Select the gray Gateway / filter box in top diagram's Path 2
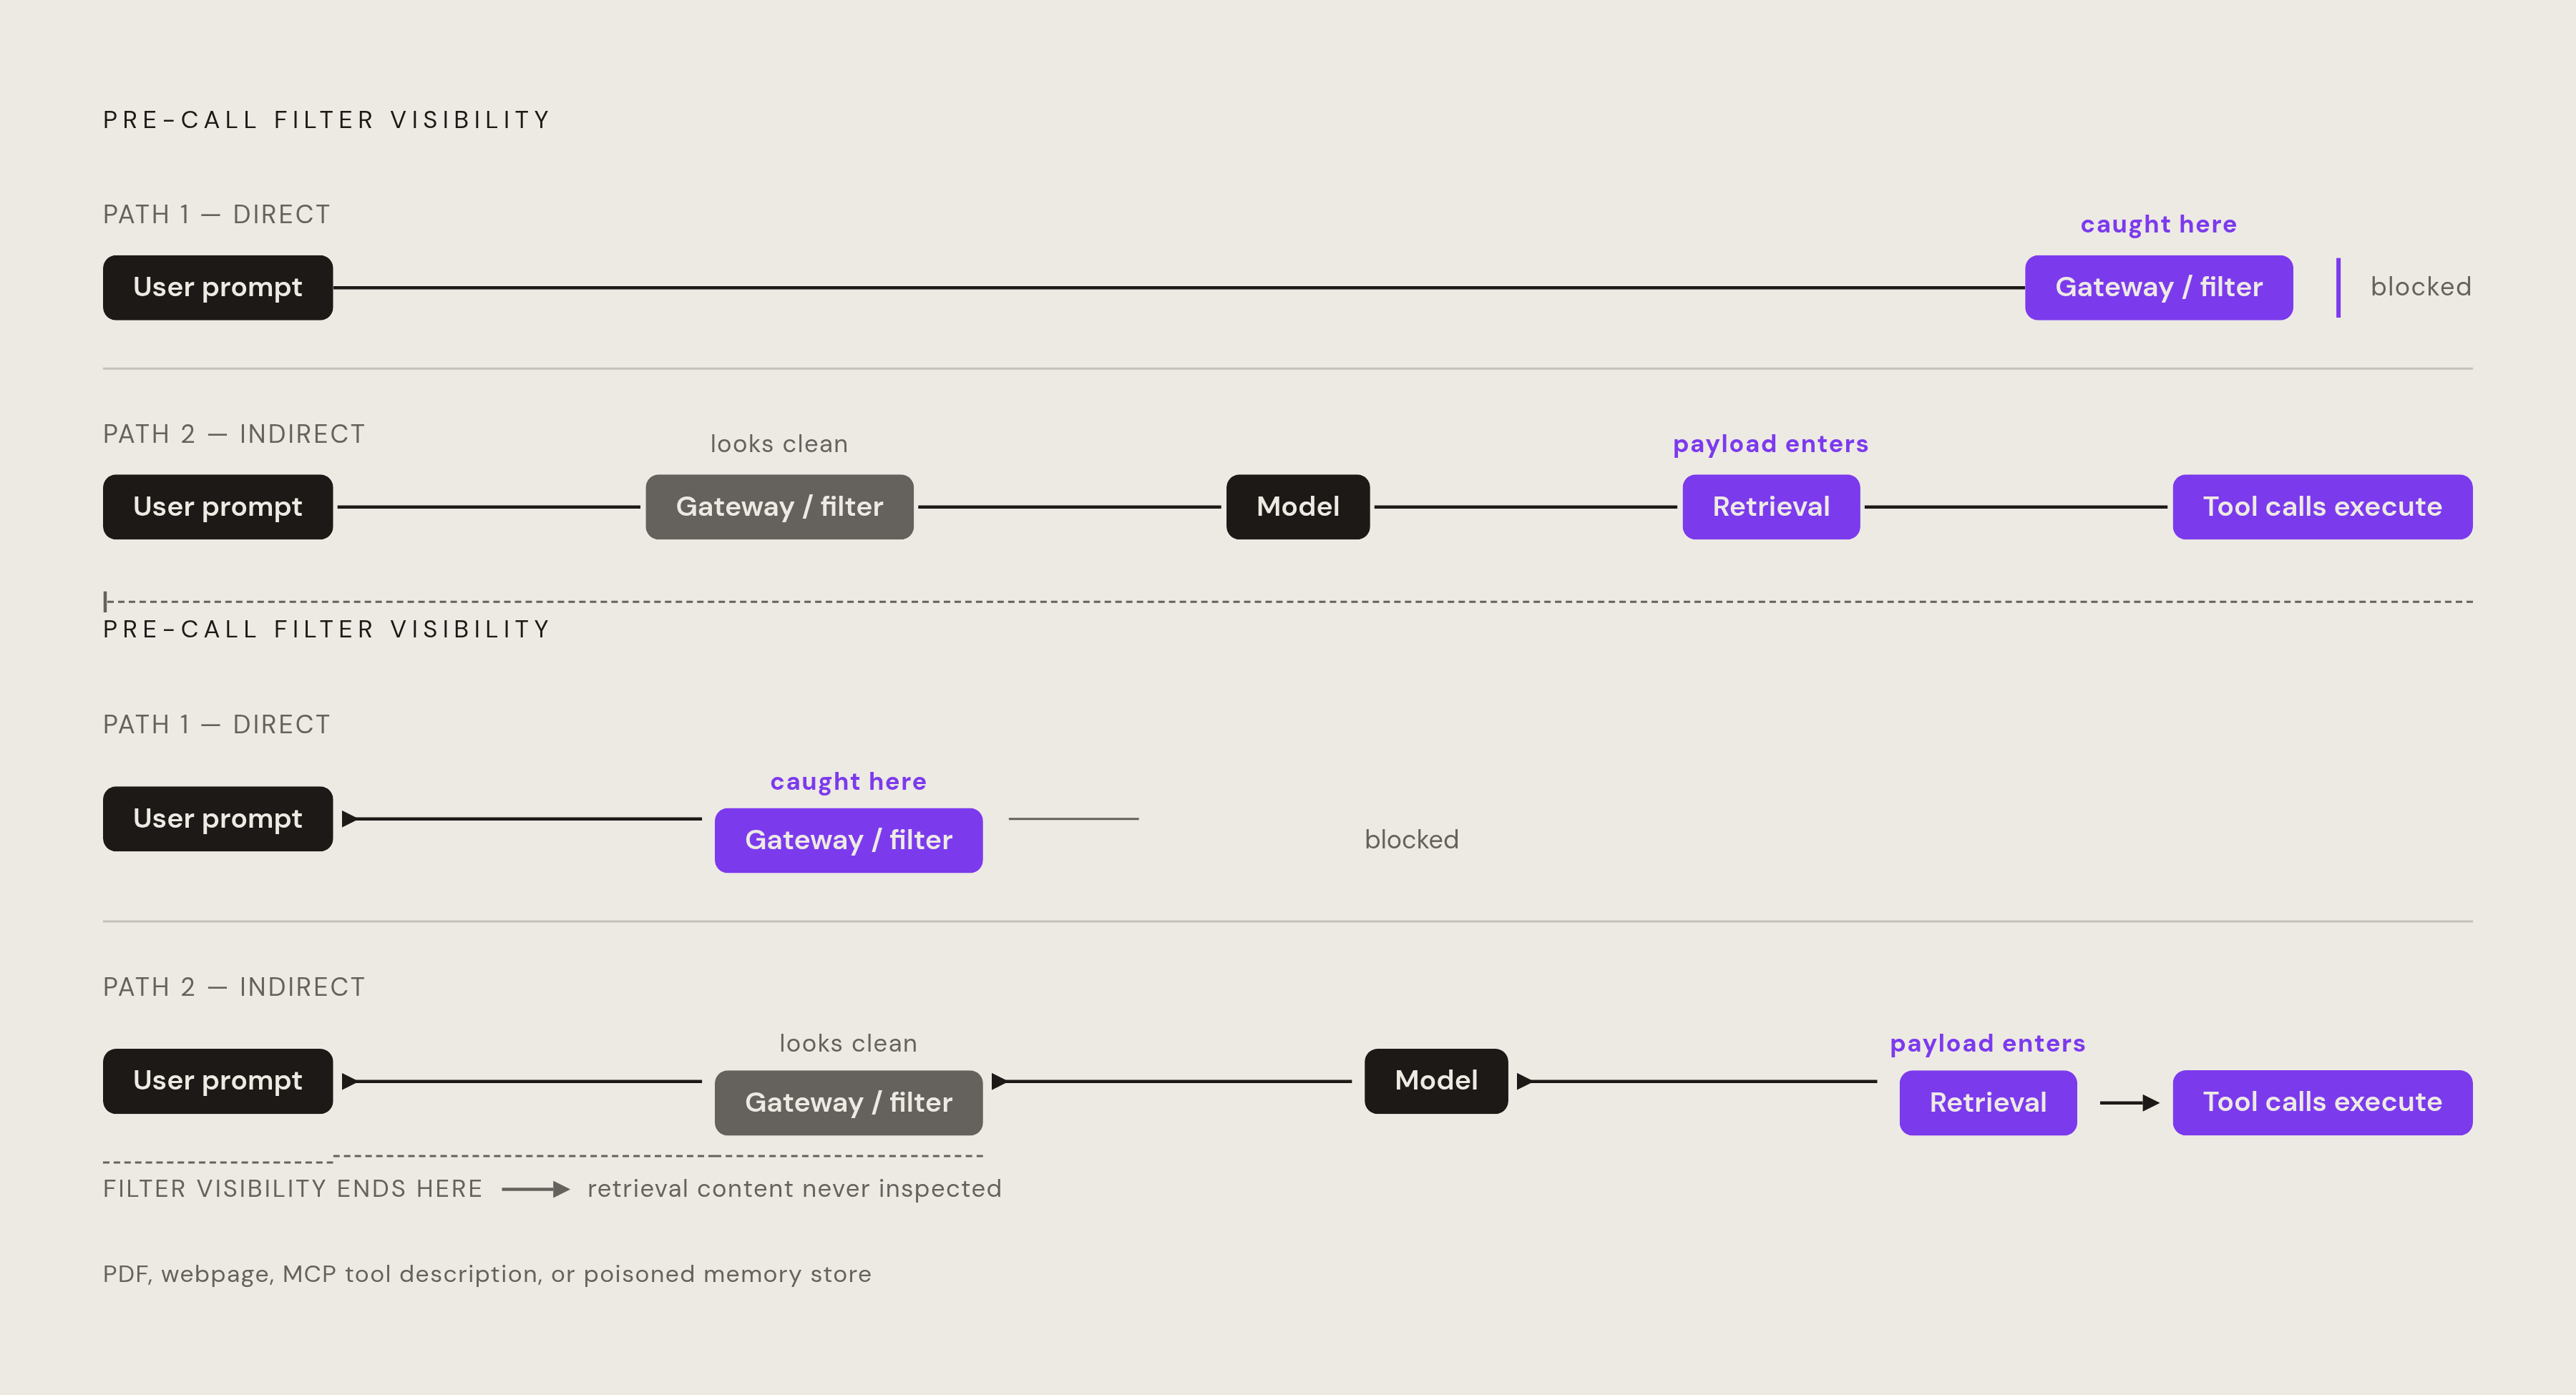The image size is (2576, 1395). click(x=779, y=507)
